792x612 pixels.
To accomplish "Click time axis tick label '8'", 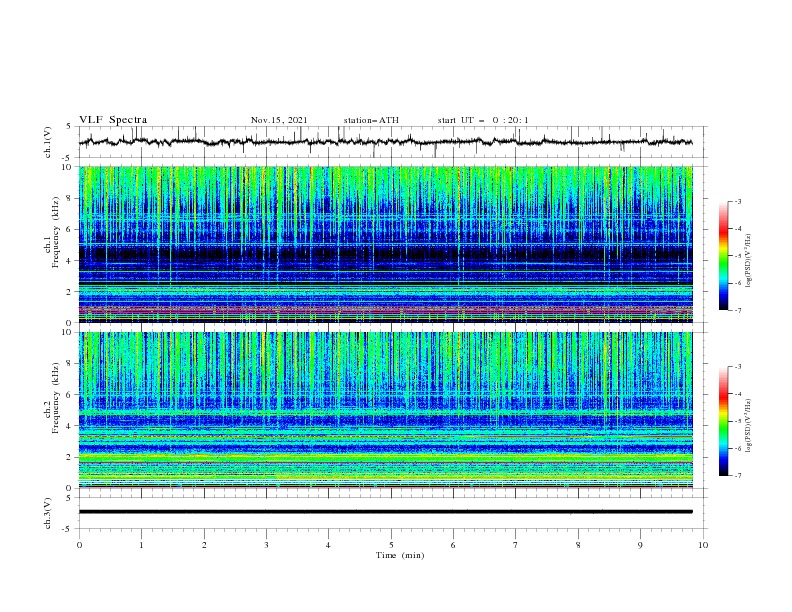I will [578, 545].
